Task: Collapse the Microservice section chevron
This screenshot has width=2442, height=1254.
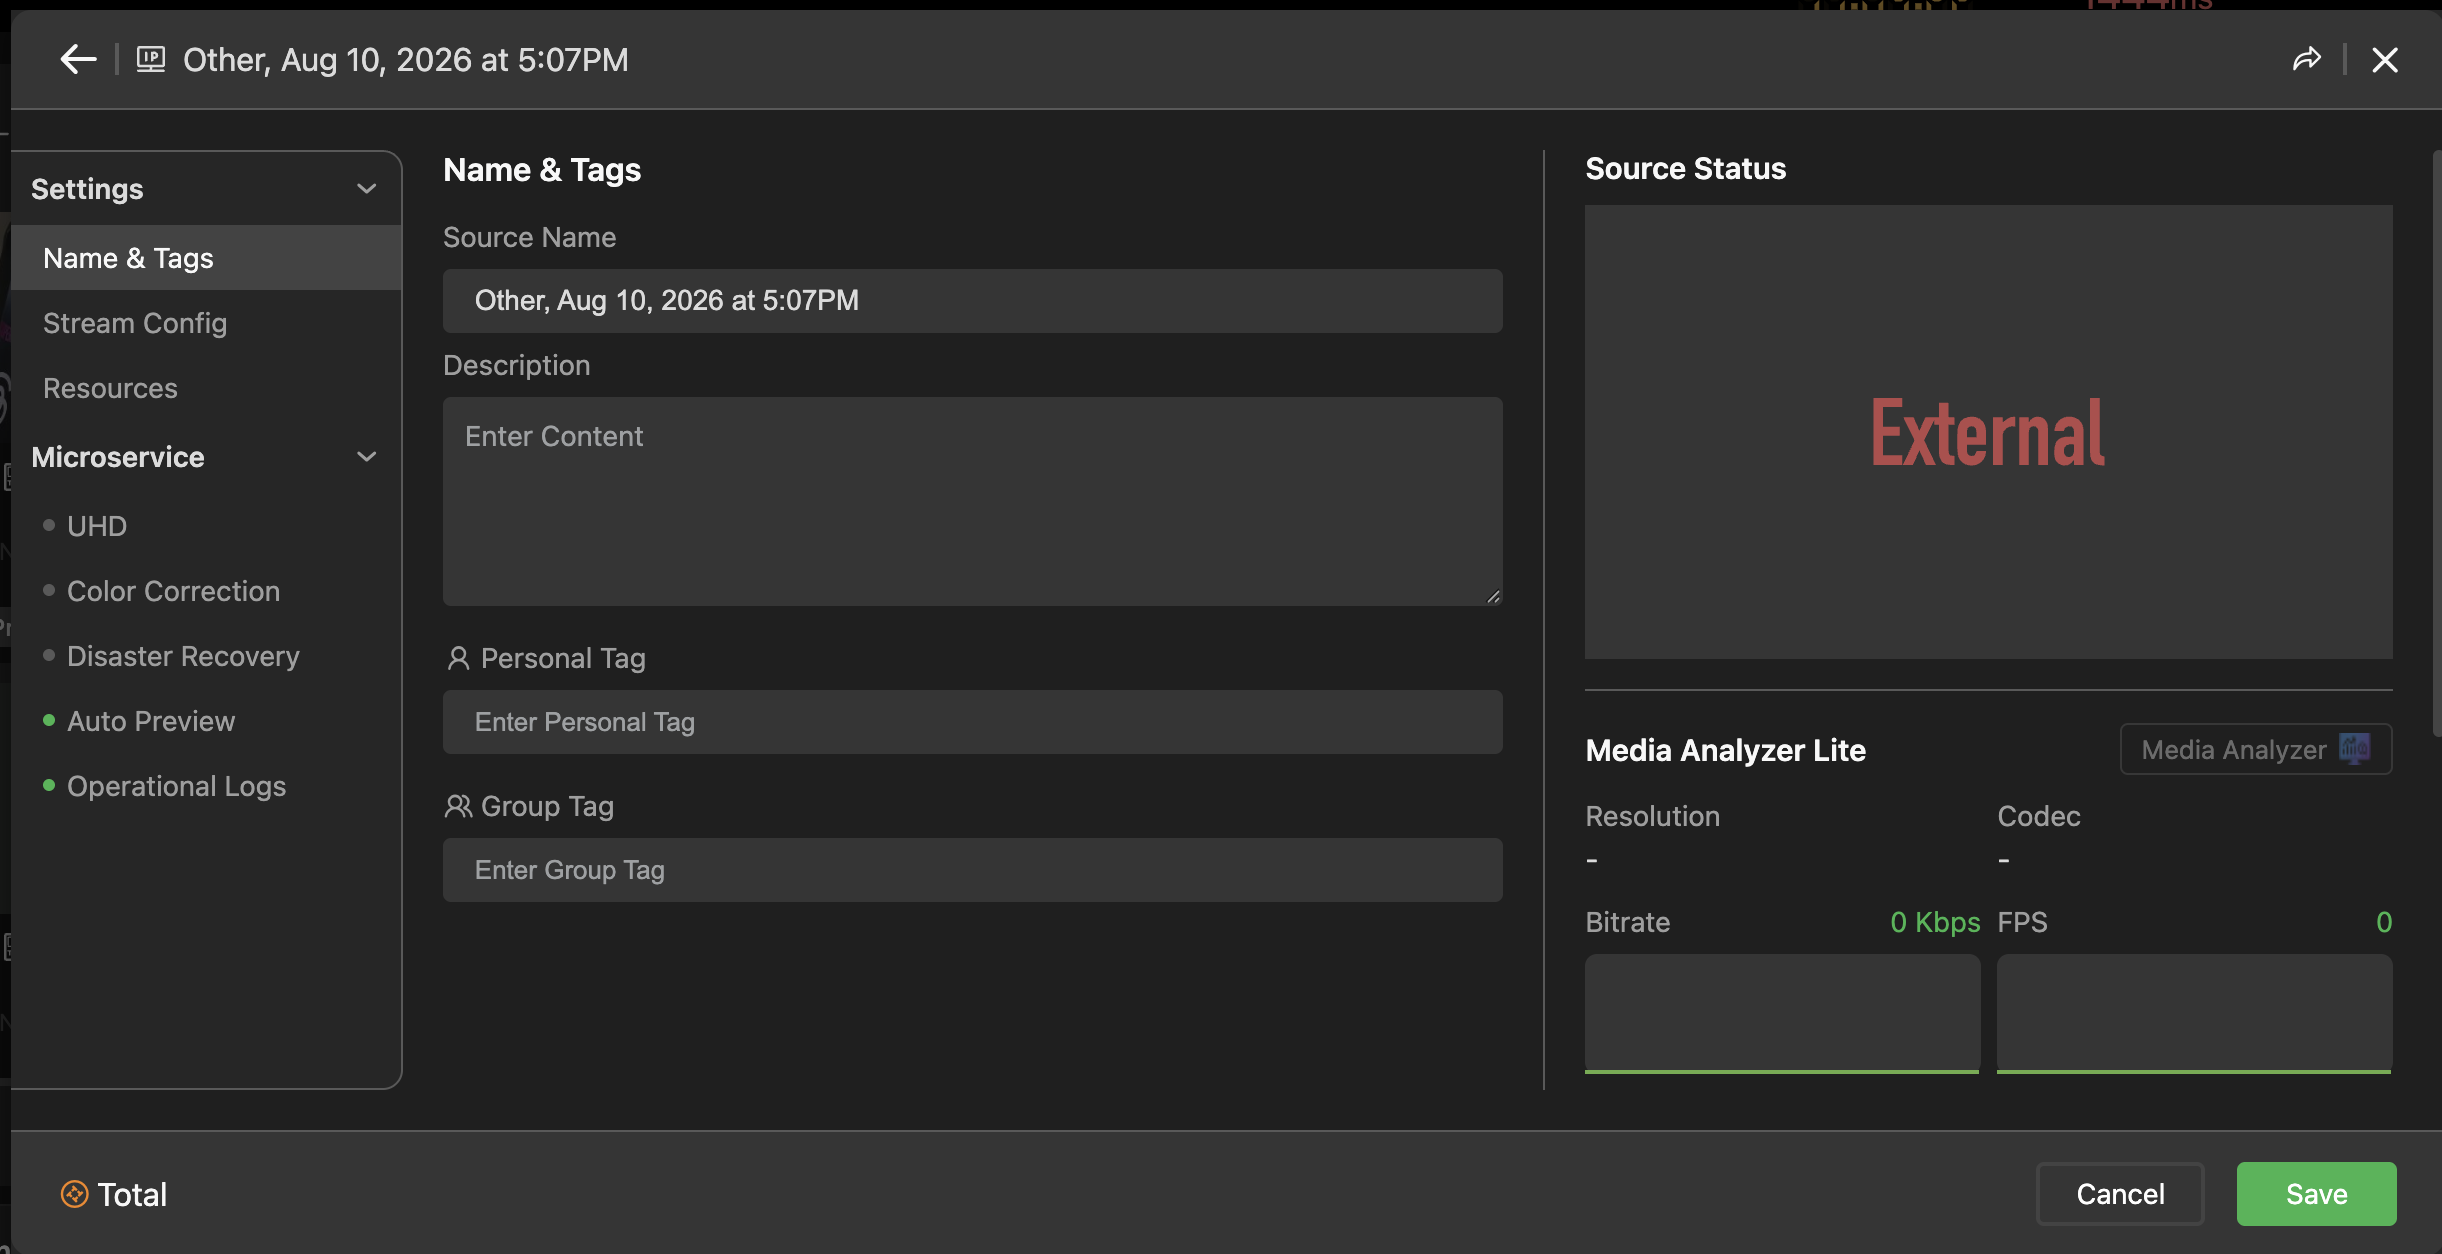Action: coord(367,456)
